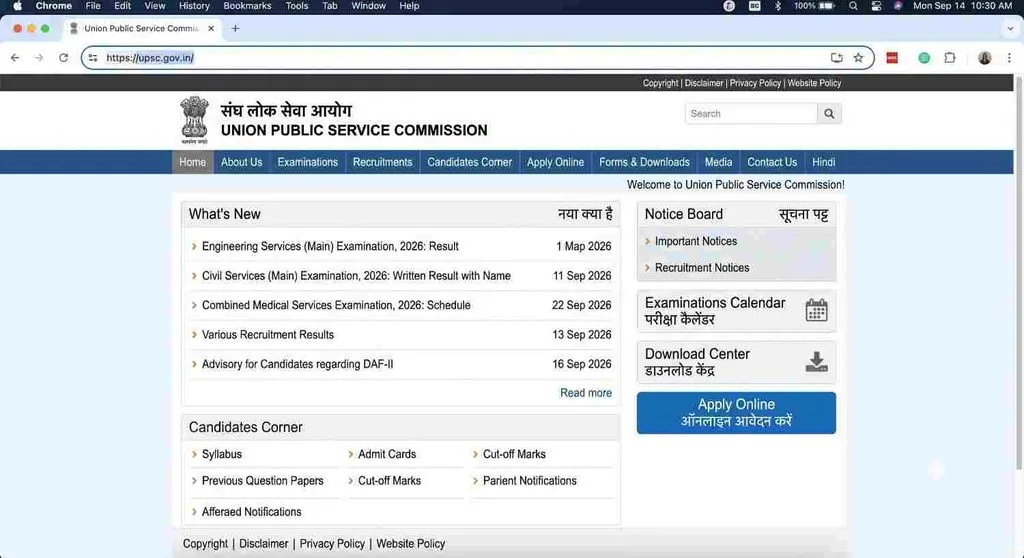
Task: Open Forms & Downloads navigation item
Action: [x=644, y=162]
